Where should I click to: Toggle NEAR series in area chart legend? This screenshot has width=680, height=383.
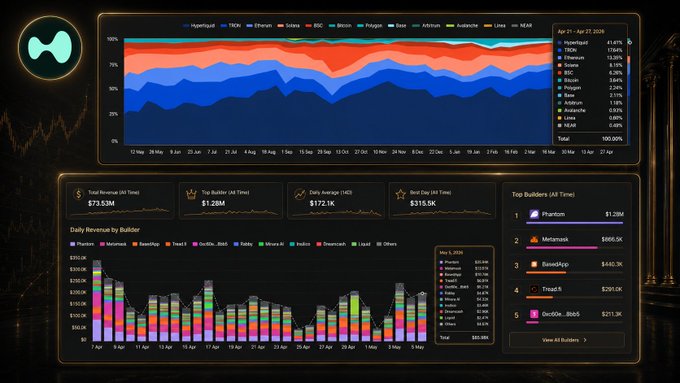522,26
